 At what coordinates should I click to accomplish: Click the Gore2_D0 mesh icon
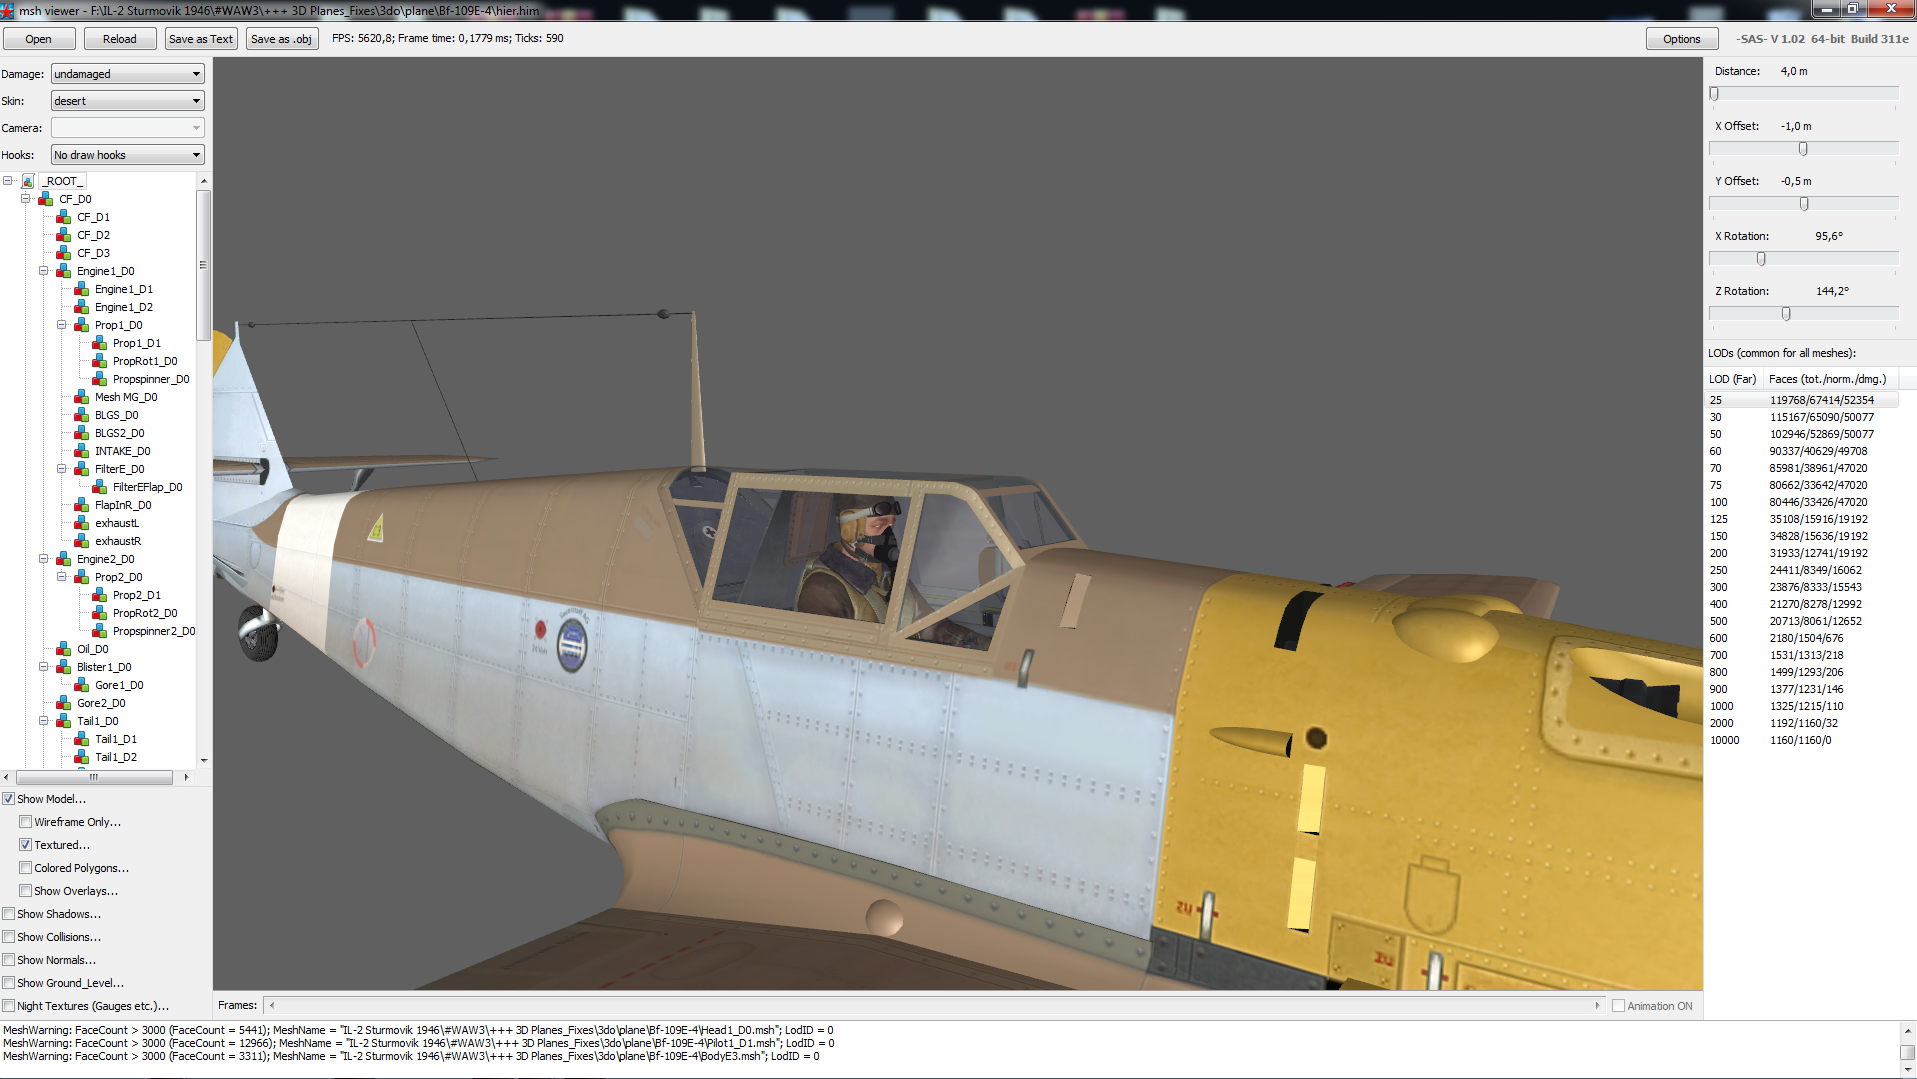pyautogui.click(x=63, y=703)
